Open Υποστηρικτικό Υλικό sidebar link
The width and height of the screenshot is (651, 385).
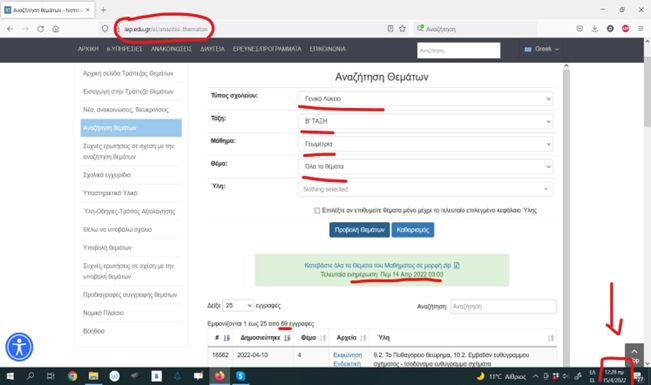(110, 193)
